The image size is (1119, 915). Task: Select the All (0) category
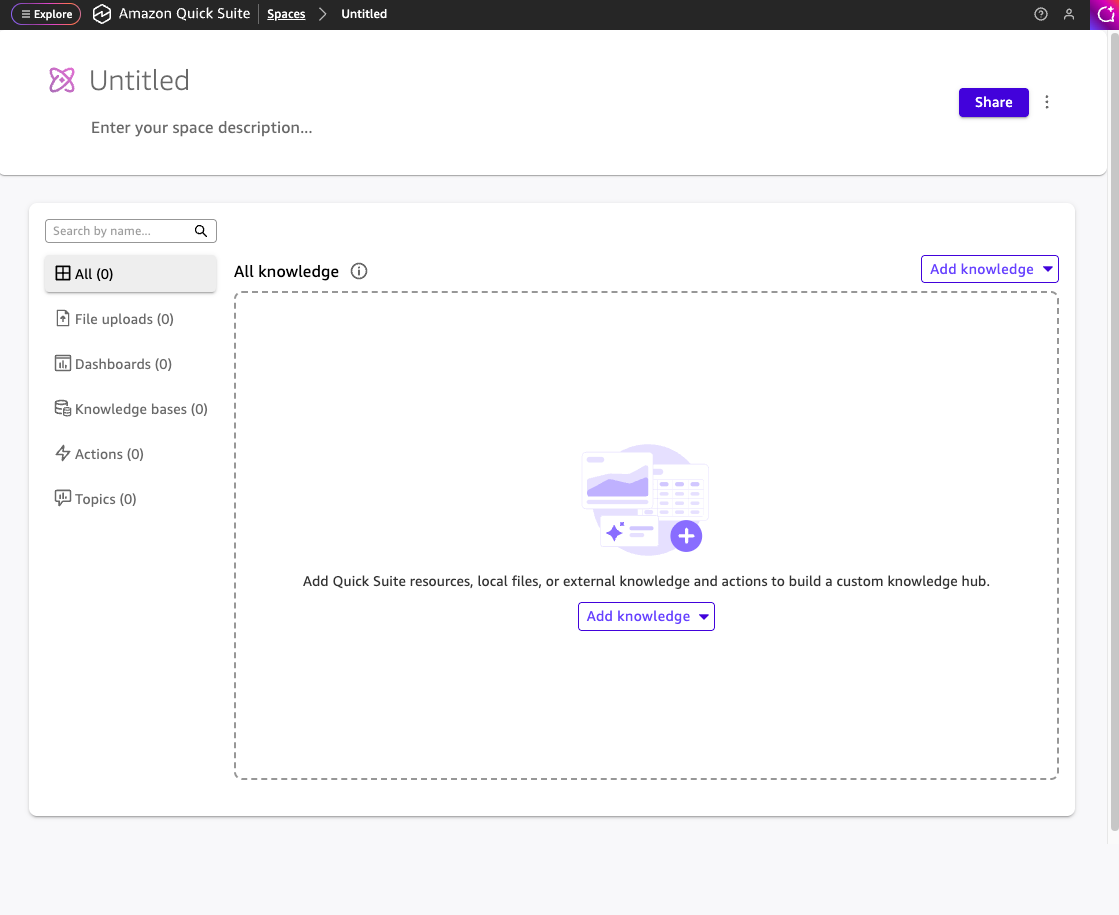[130, 273]
